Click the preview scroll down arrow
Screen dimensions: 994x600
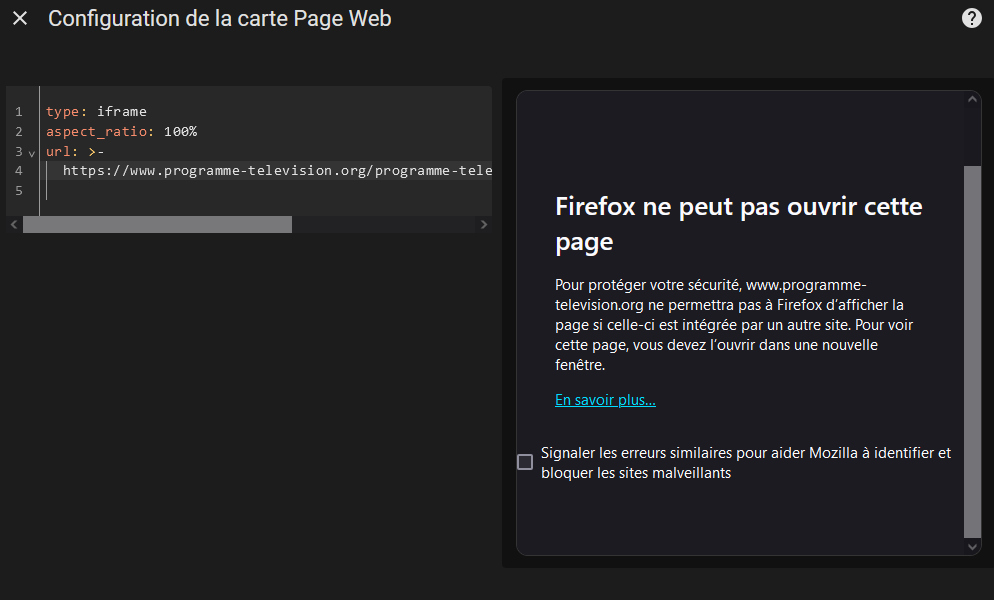click(x=972, y=547)
